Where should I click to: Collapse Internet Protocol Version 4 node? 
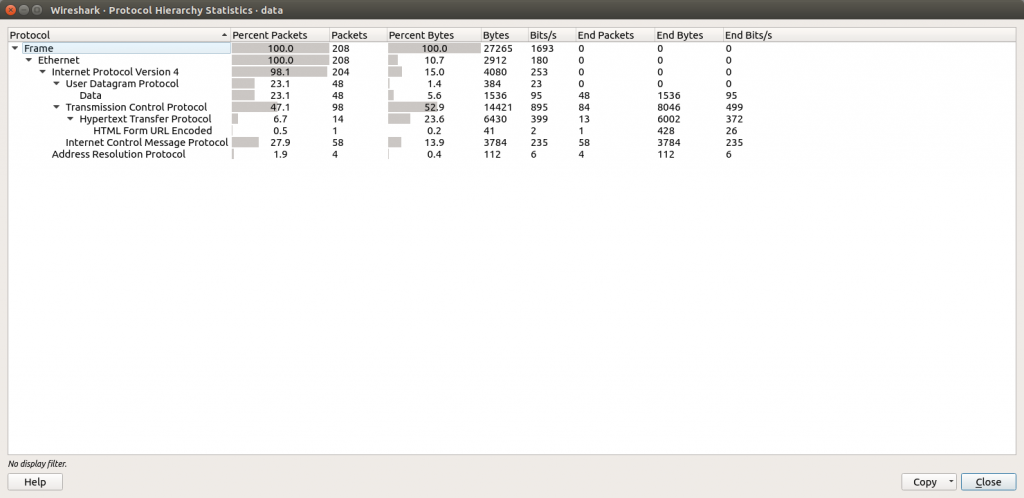pos(43,72)
